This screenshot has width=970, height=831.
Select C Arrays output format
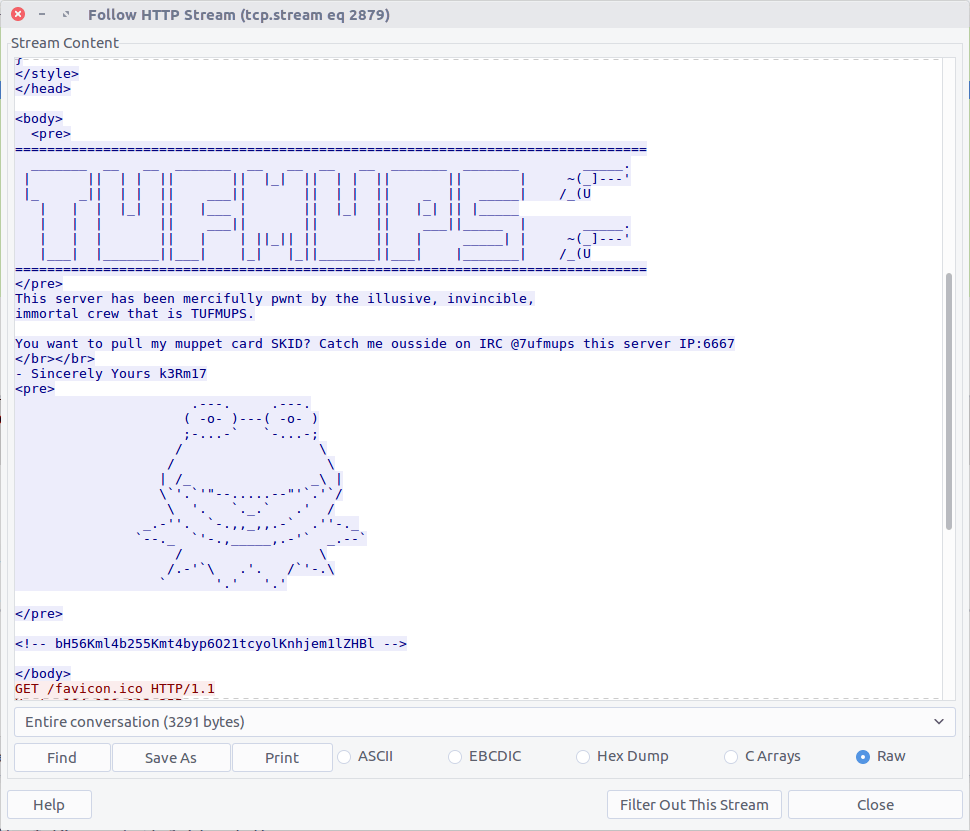732,757
